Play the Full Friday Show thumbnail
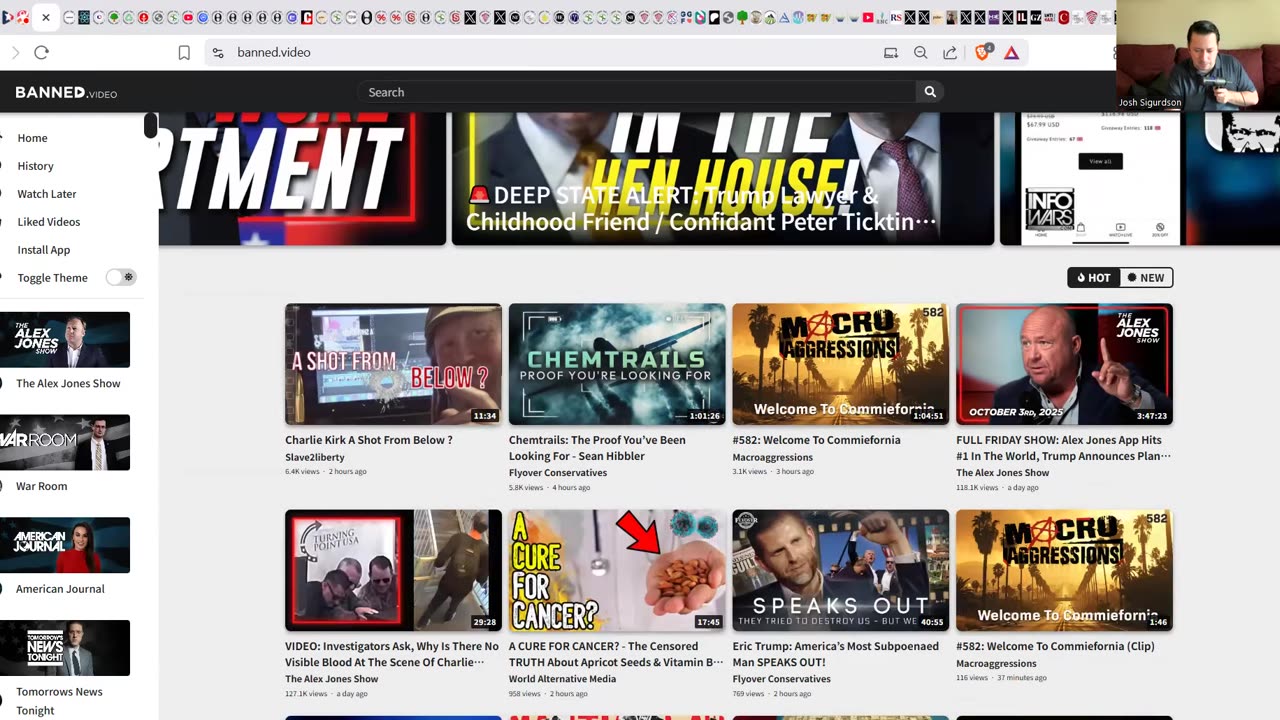The height and width of the screenshot is (720, 1280). (1064, 364)
